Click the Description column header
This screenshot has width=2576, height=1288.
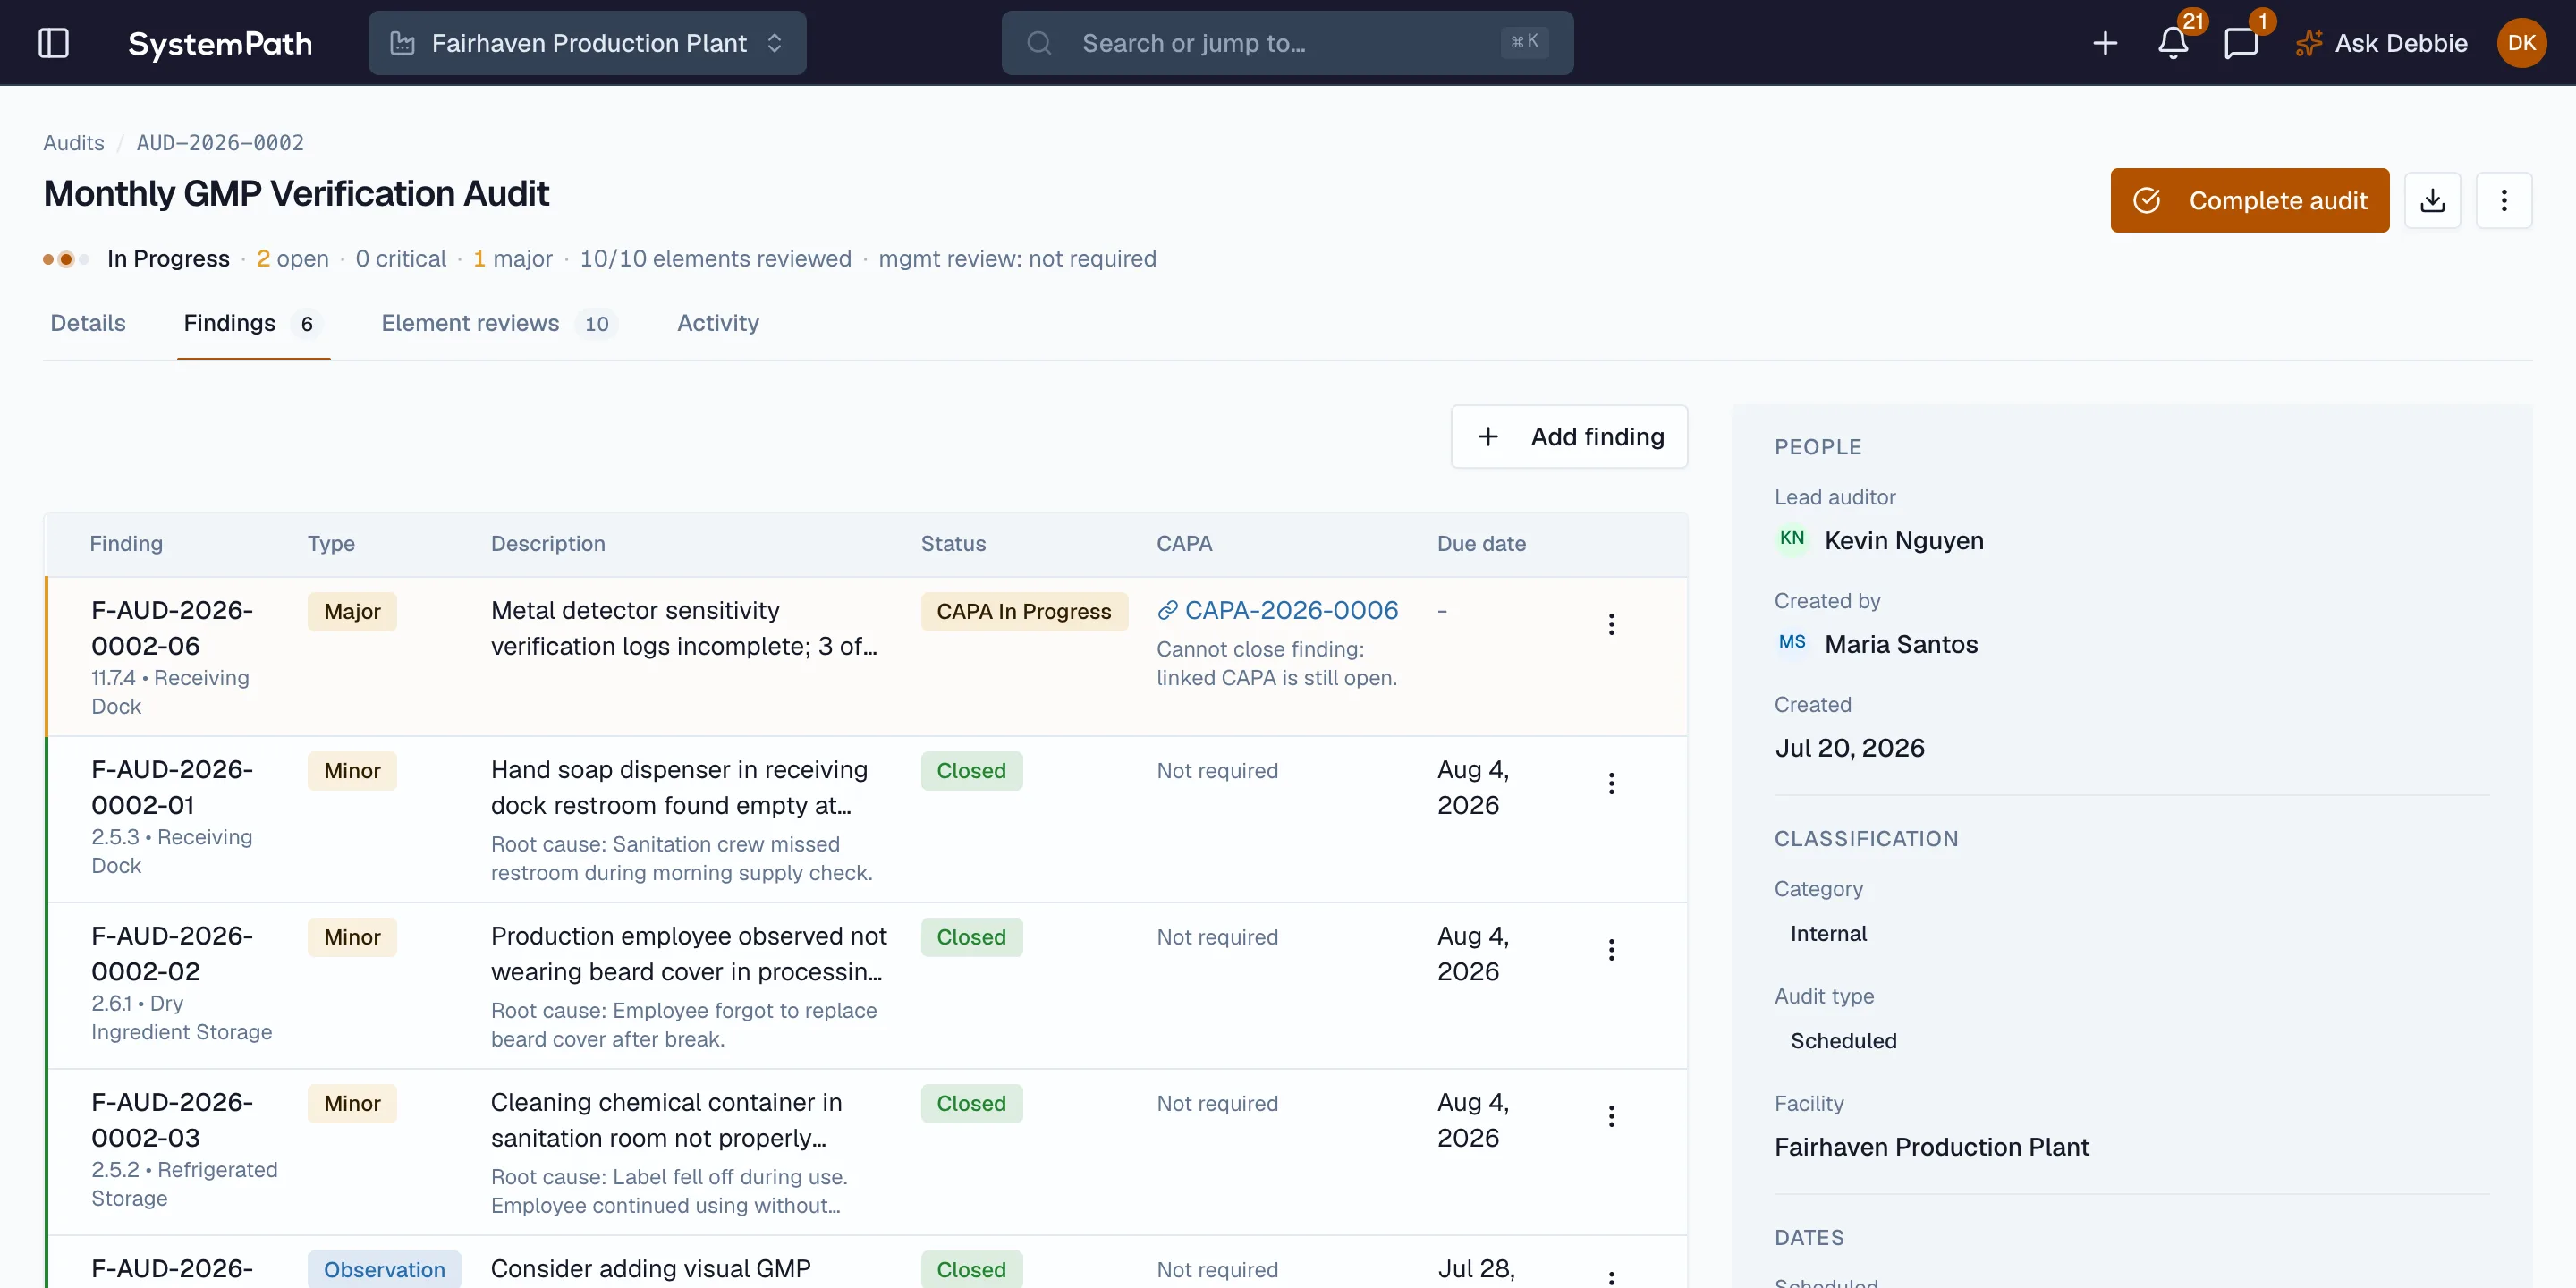548,543
